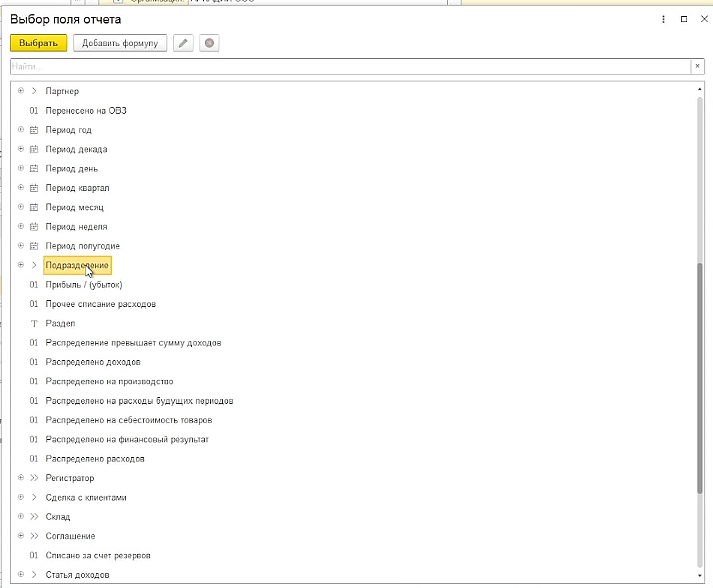Click the round delete icon in toolbar

tap(209, 43)
